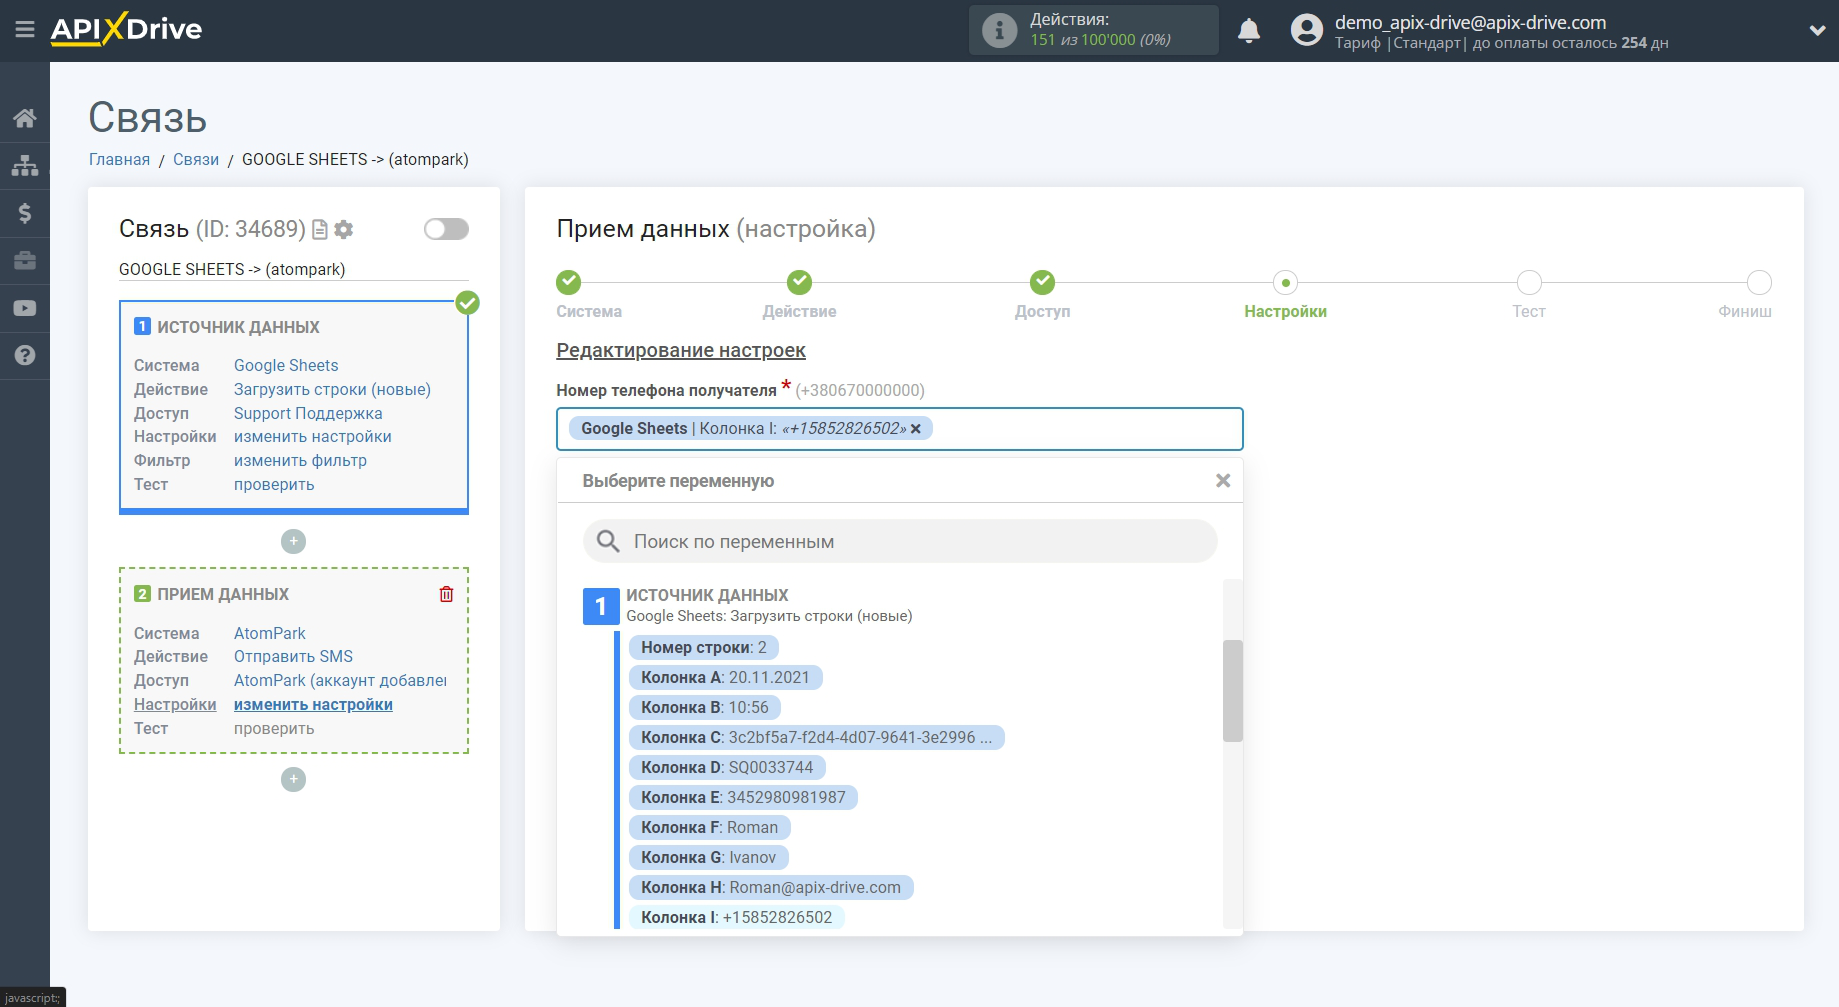Select variable Колонка G: Ivanov
1839x1007 pixels.
pyautogui.click(x=708, y=857)
